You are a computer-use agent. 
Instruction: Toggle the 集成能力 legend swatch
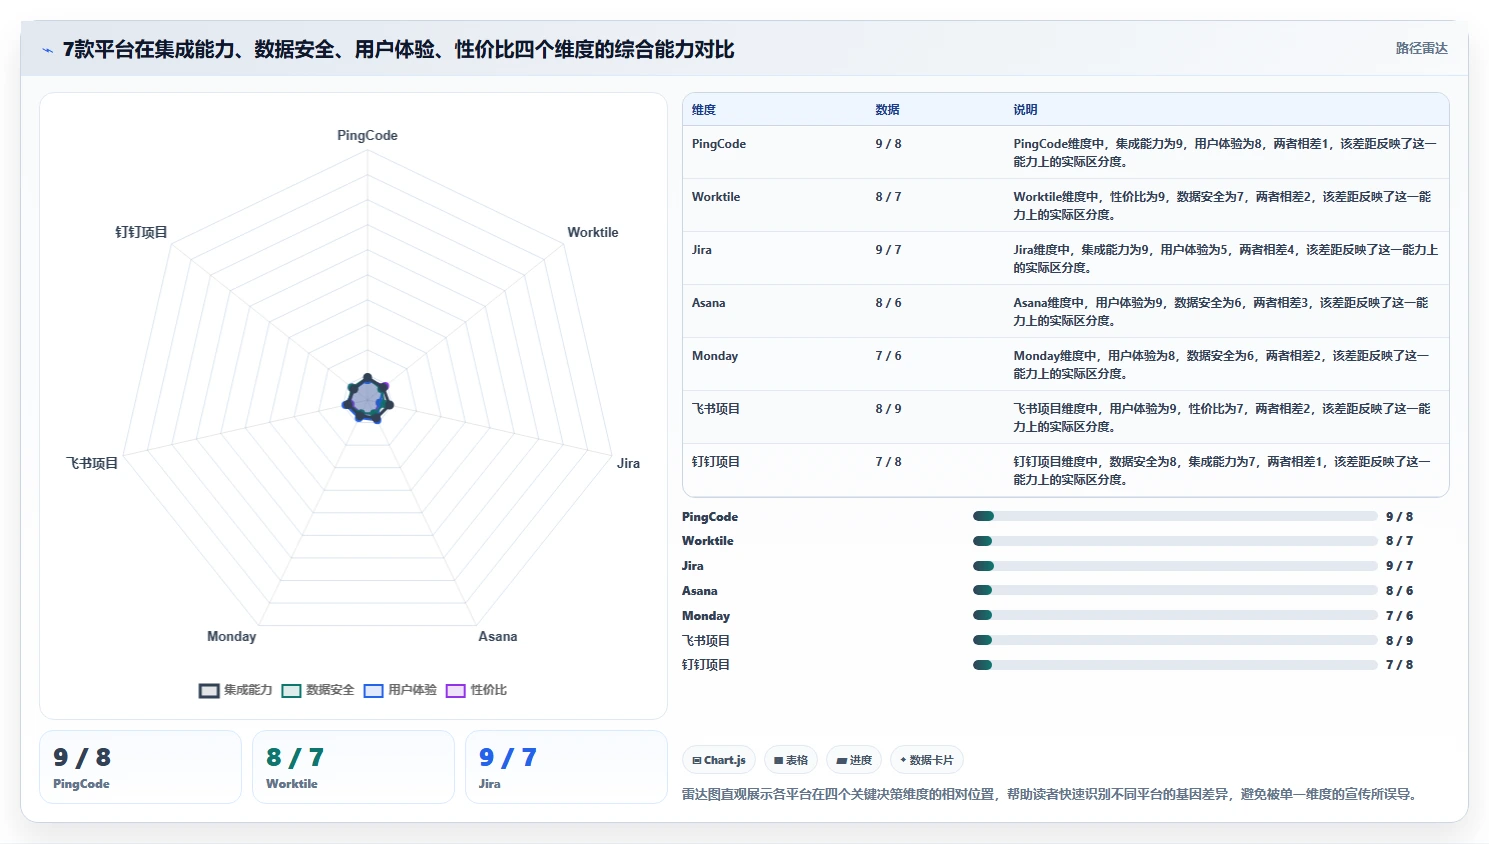(209, 690)
